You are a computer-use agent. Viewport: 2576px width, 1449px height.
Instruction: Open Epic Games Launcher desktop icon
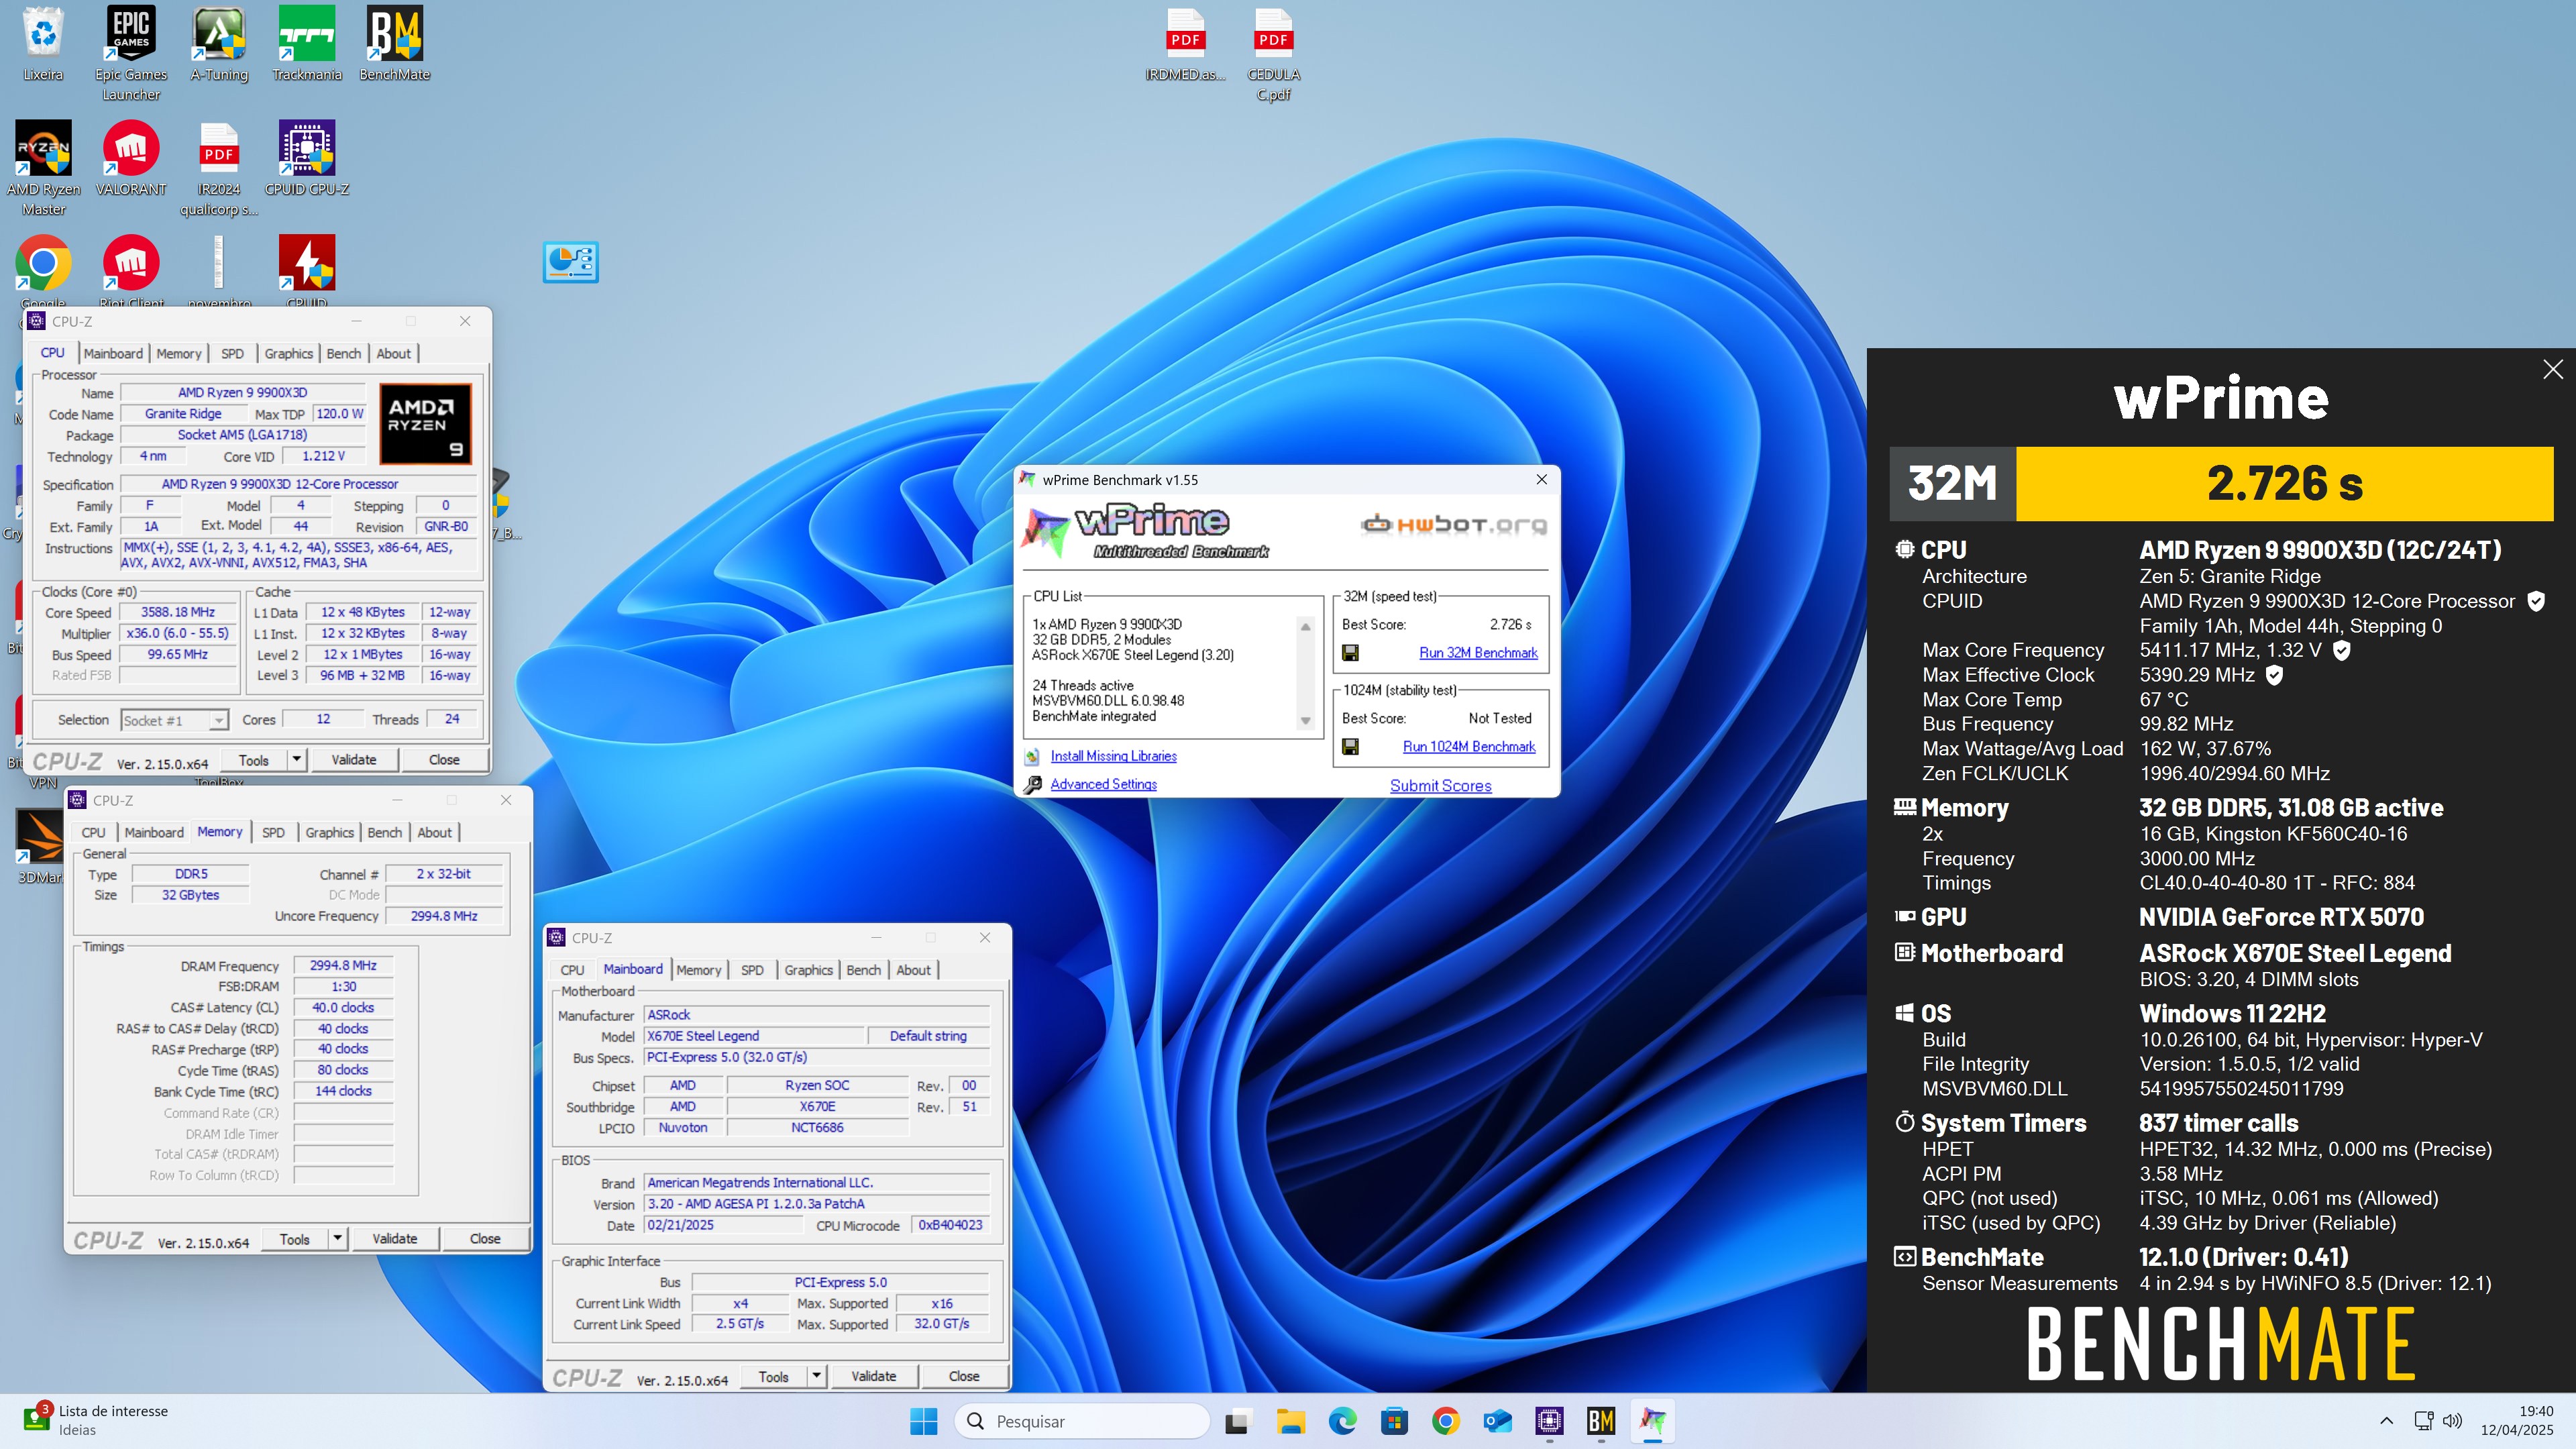(131, 53)
